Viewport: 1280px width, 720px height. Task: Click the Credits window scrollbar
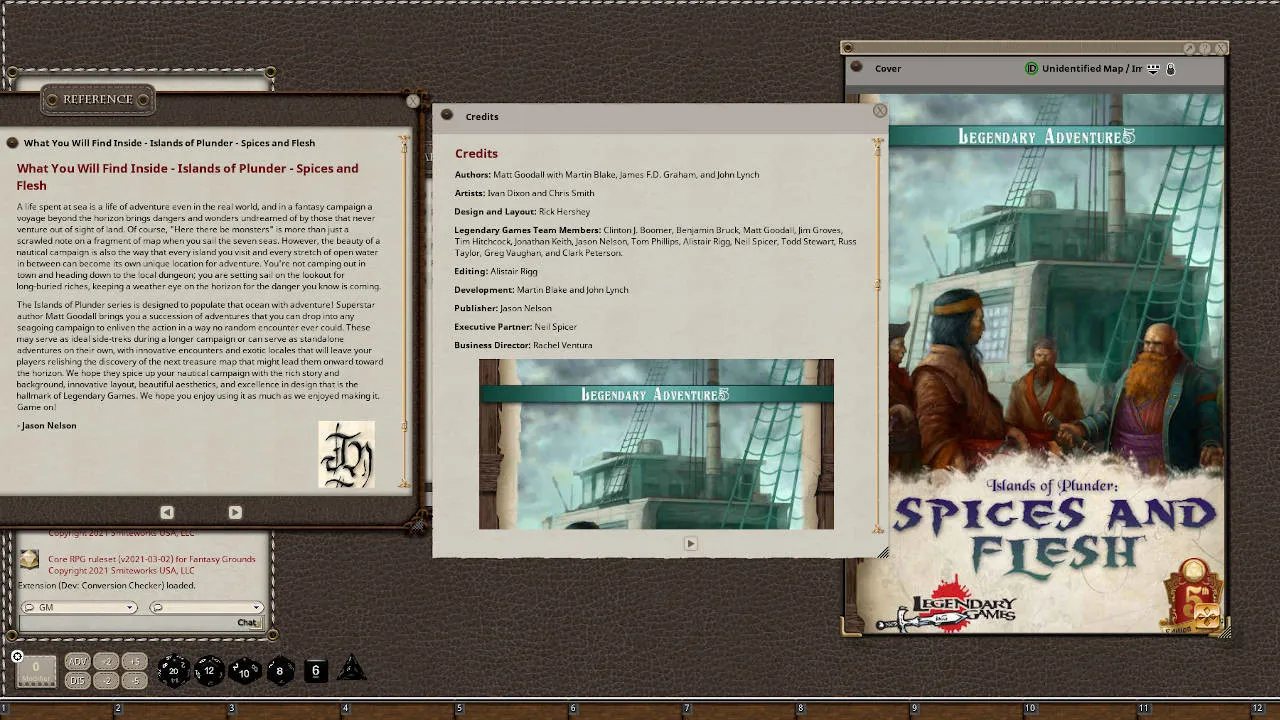tap(878, 337)
